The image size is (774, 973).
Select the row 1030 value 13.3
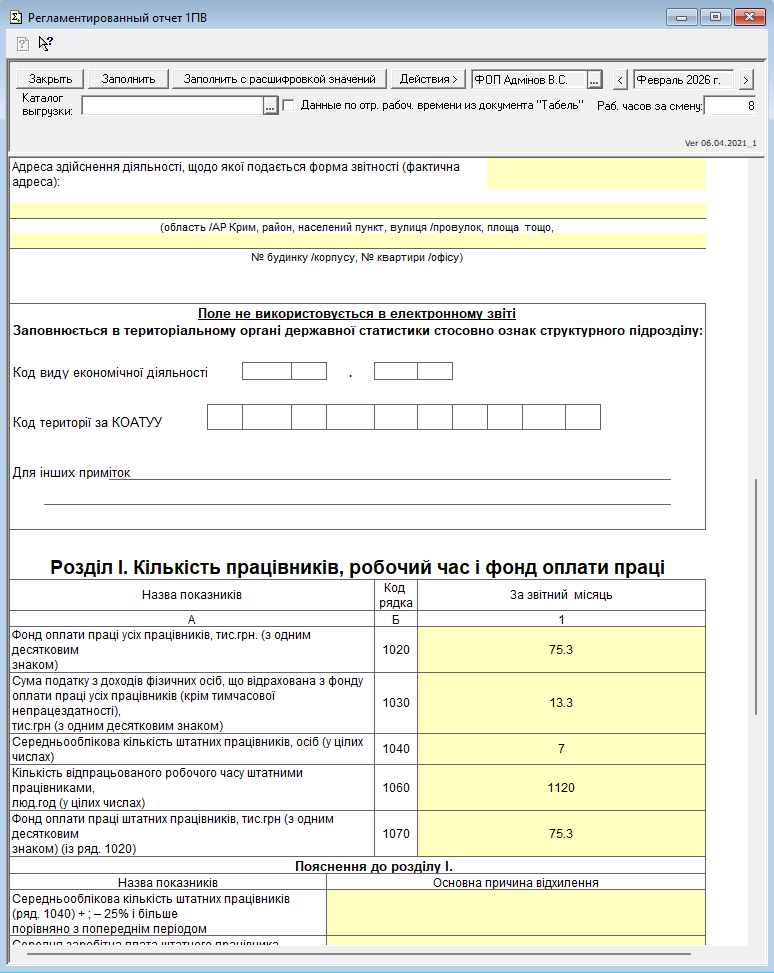point(561,703)
